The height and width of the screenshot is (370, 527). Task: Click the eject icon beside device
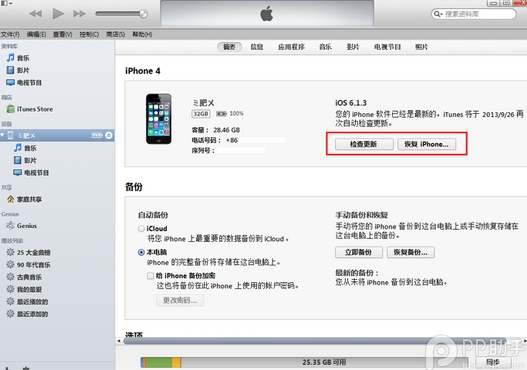109,135
